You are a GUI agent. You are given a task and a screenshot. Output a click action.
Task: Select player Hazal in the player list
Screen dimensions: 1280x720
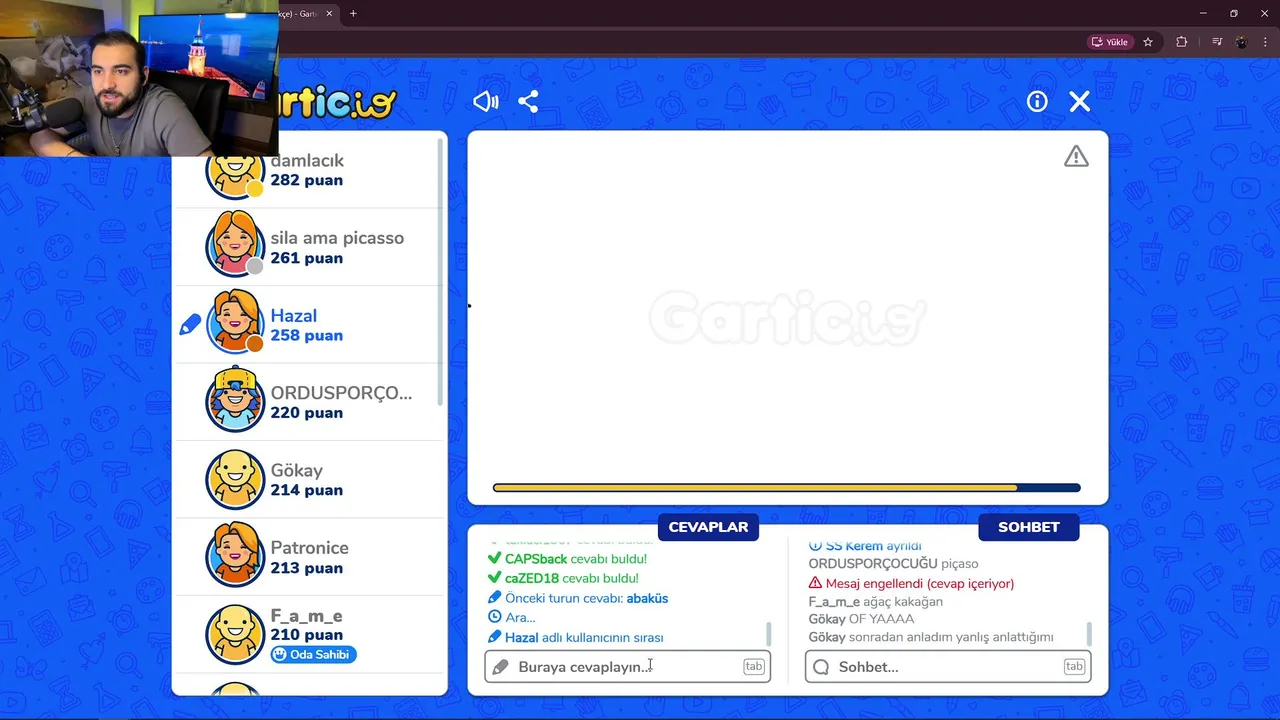click(308, 325)
